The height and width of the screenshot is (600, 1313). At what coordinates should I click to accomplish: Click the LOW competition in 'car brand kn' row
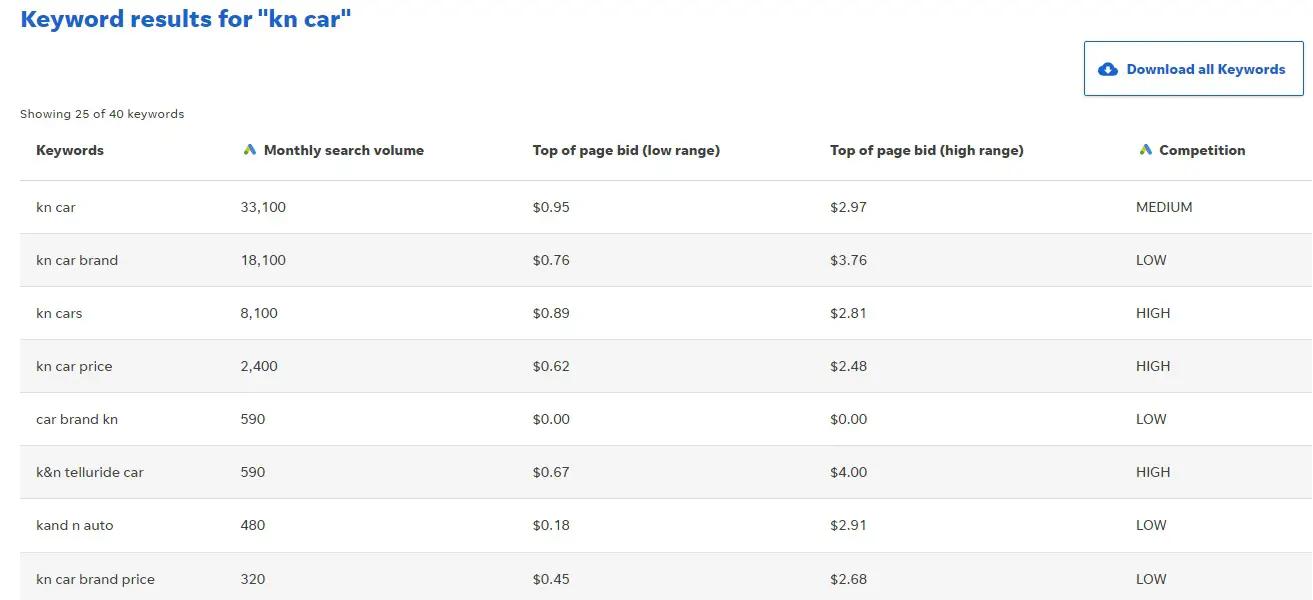[1151, 419]
